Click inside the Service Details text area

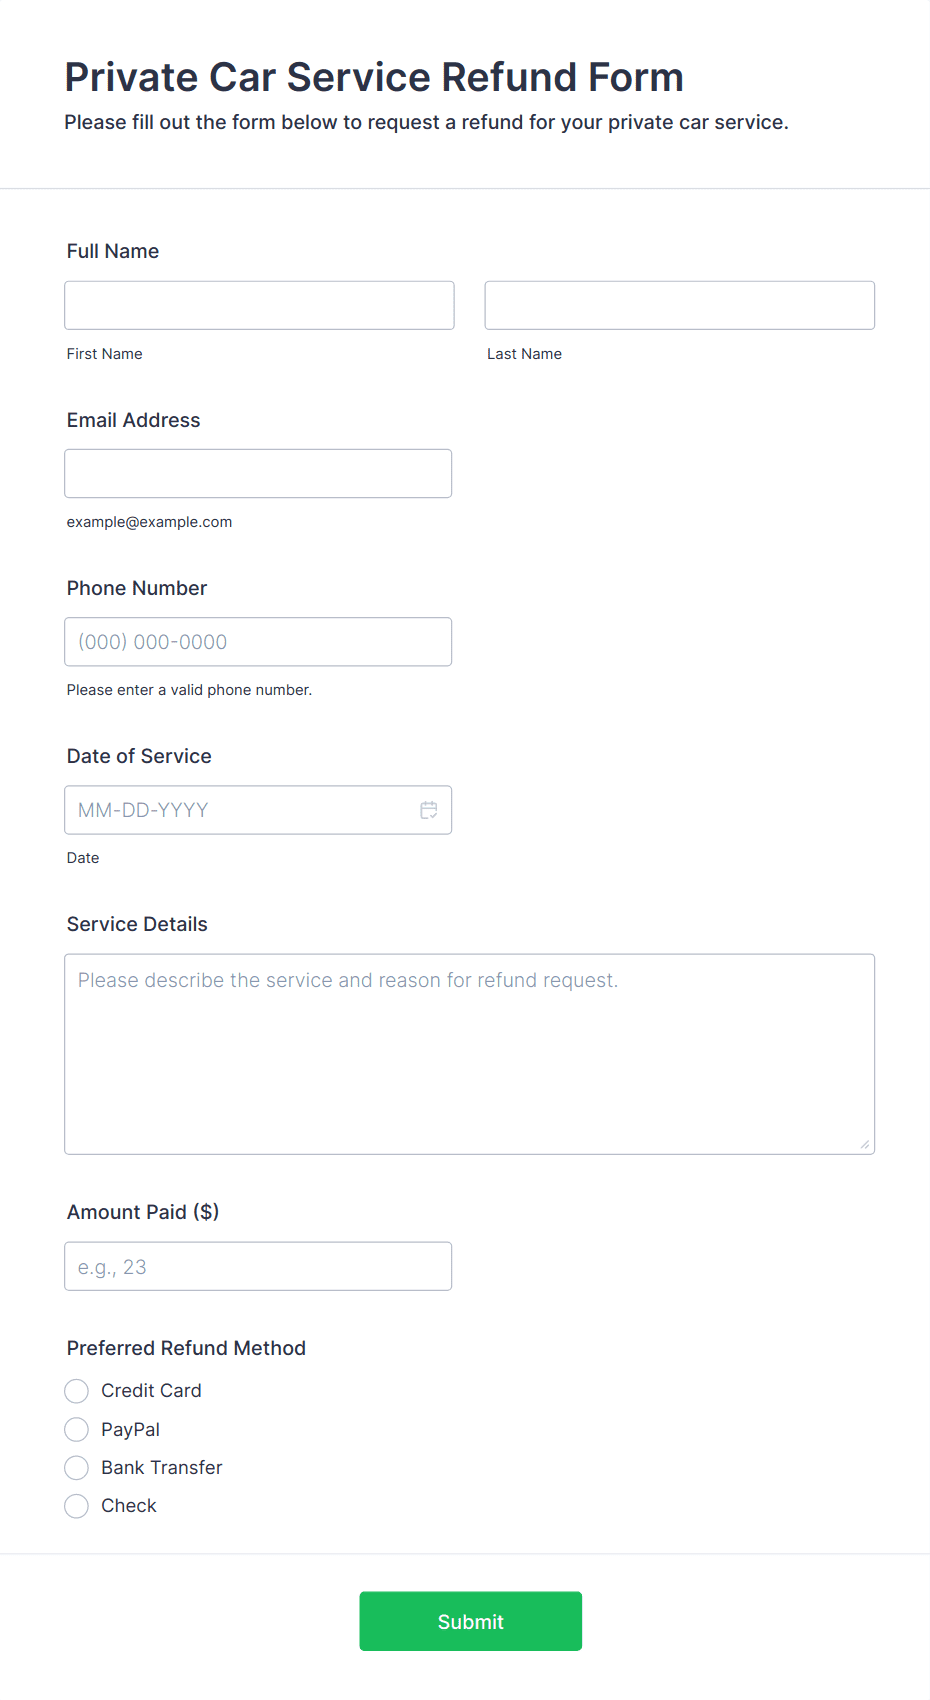click(x=470, y=1054)
